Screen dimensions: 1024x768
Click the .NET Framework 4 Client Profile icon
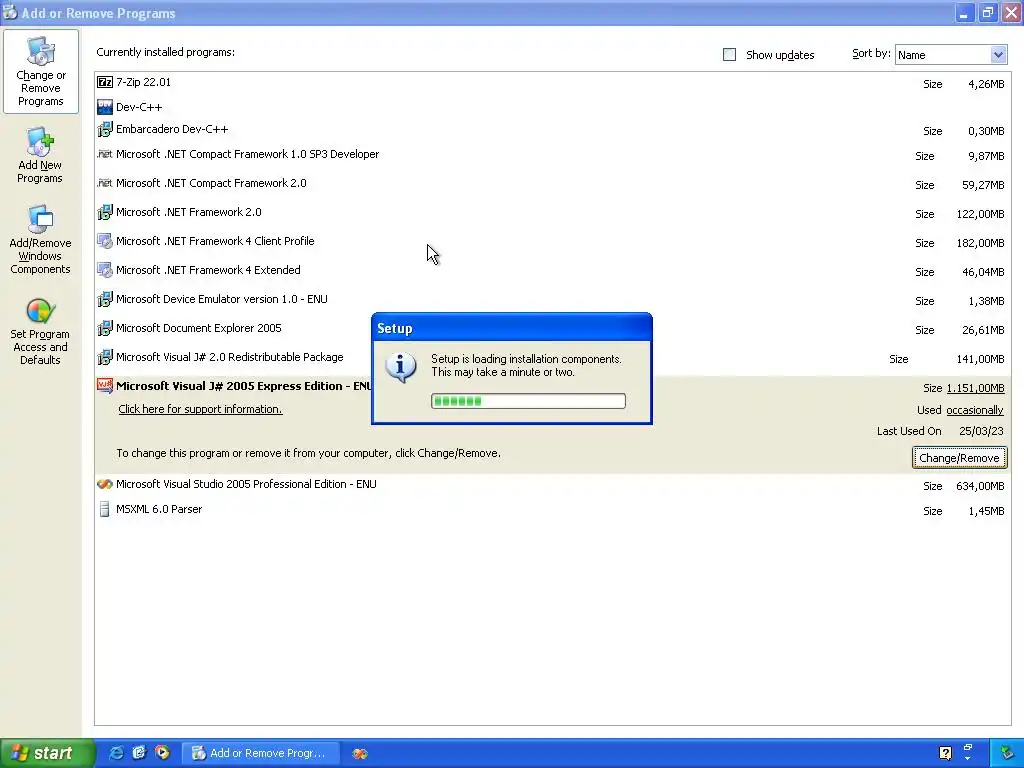click(x=104, y=241)
